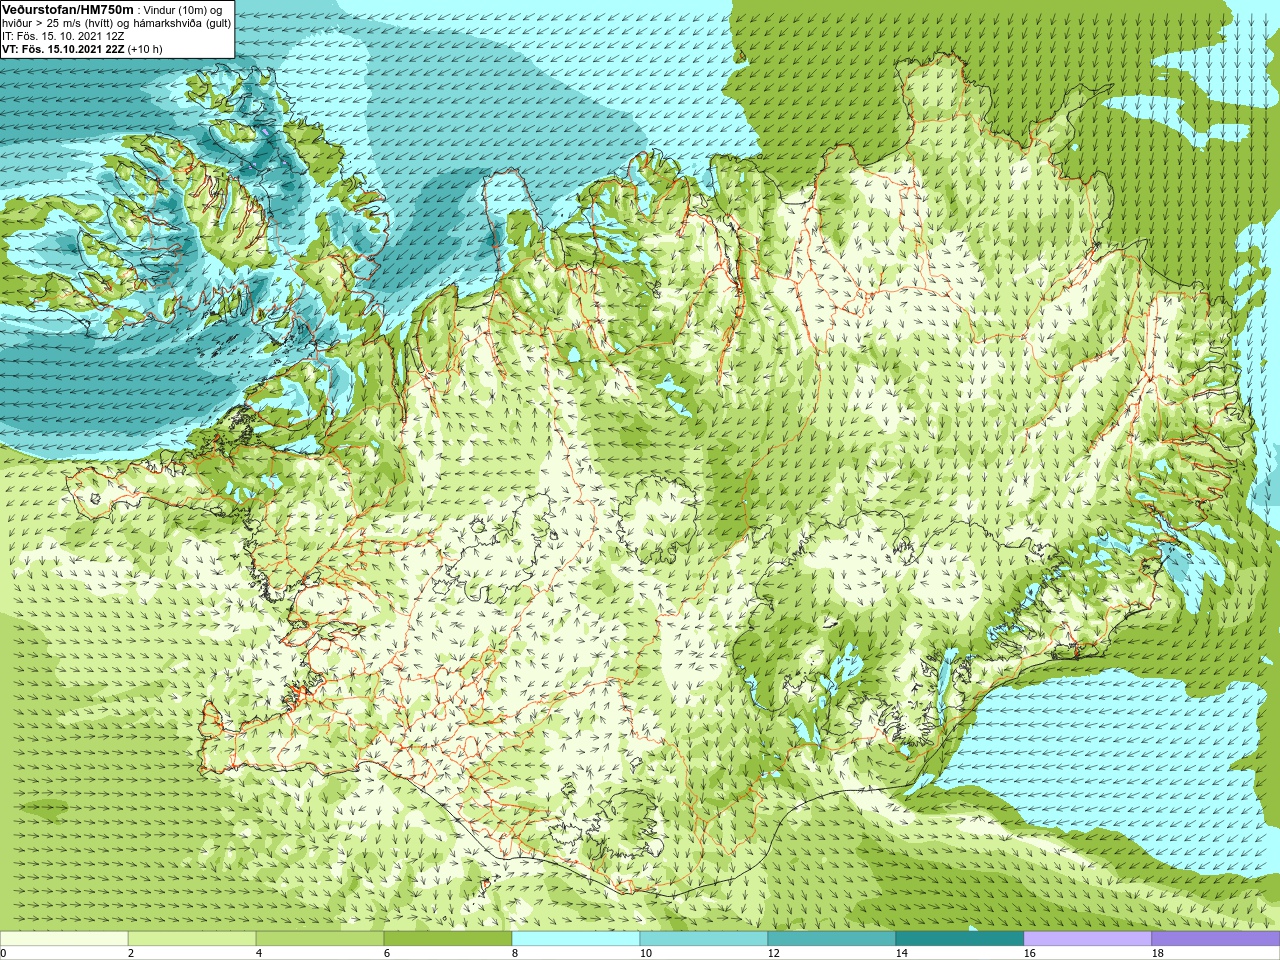
Task: Click the legend scale label "6"
Action: (387, 954)
